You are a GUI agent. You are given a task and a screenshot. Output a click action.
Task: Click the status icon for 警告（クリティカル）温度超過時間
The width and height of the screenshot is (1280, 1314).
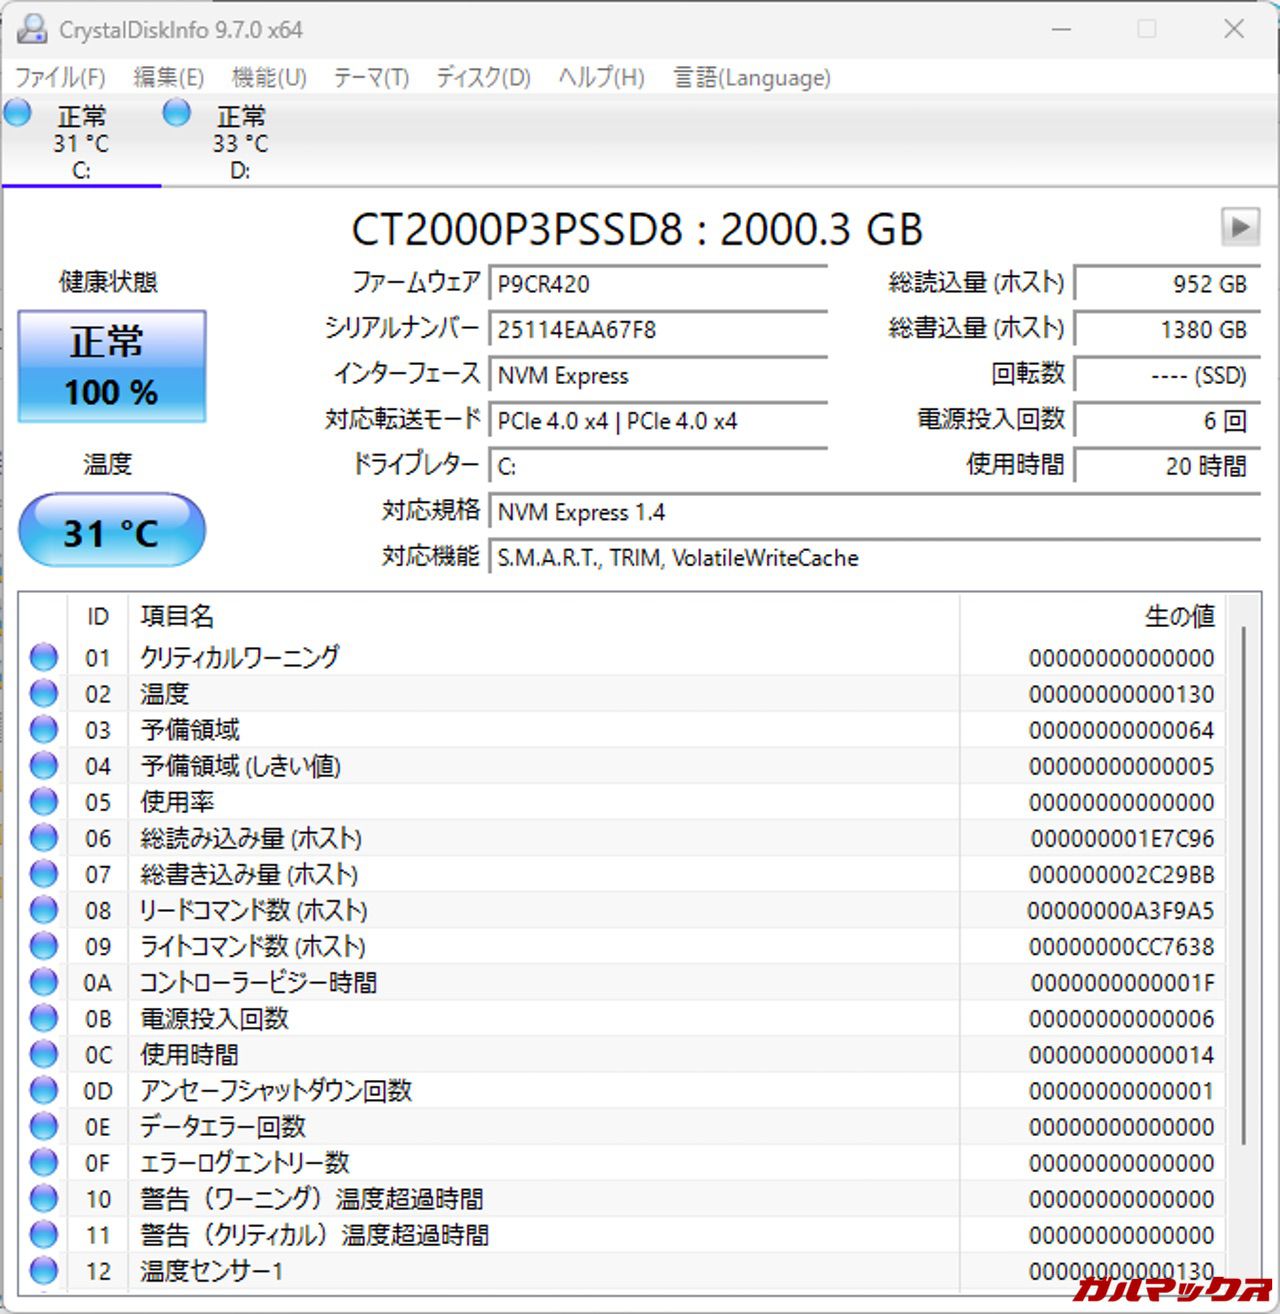(43, 1233)
